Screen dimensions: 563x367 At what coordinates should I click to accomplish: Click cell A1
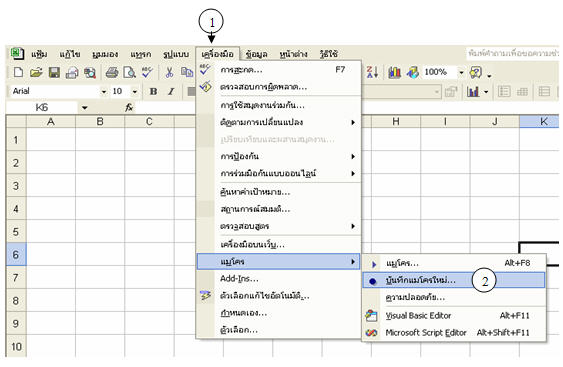pos(51,140)
